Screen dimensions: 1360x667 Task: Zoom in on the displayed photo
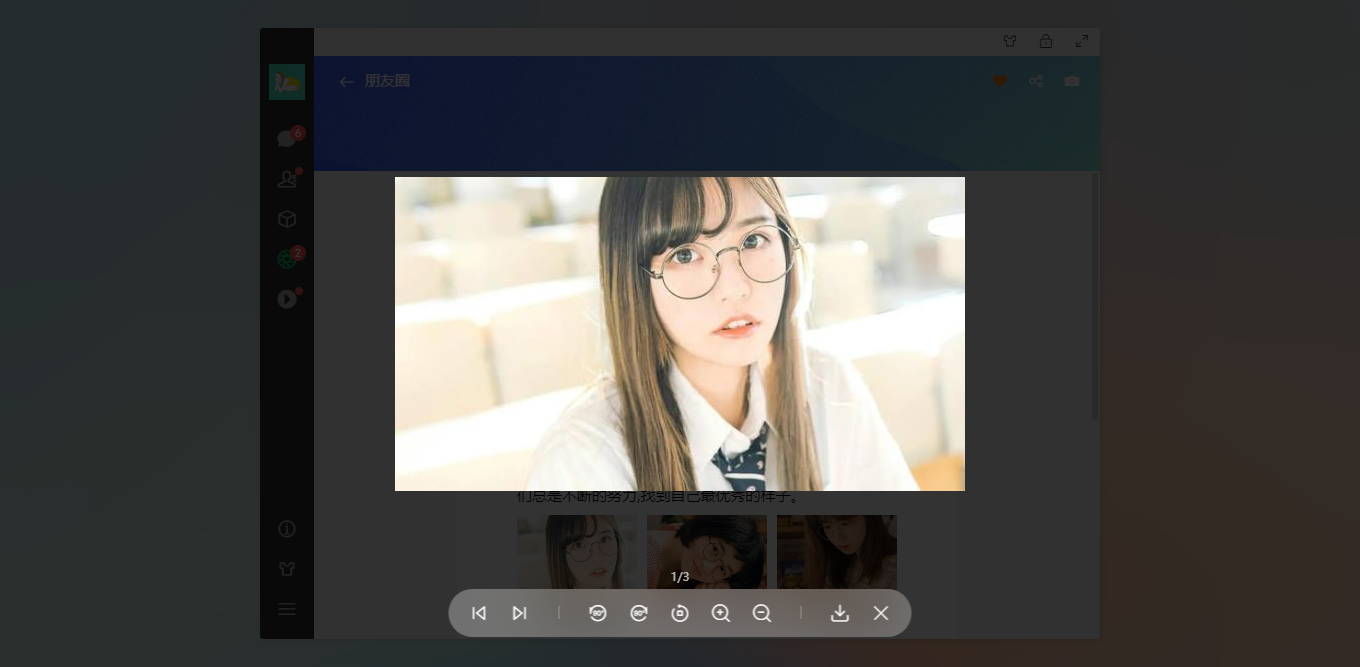pyautogui.click(x=721, y=613)
